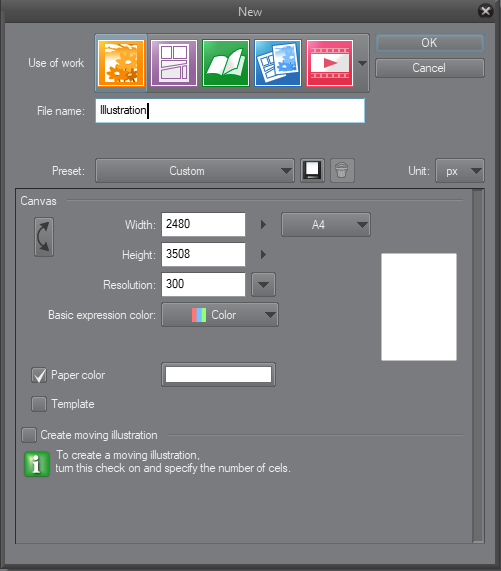The width and height of the screenshot is (501, 571).
Task: Open the A4 paper size dropdown
Action: click(326, 225)
